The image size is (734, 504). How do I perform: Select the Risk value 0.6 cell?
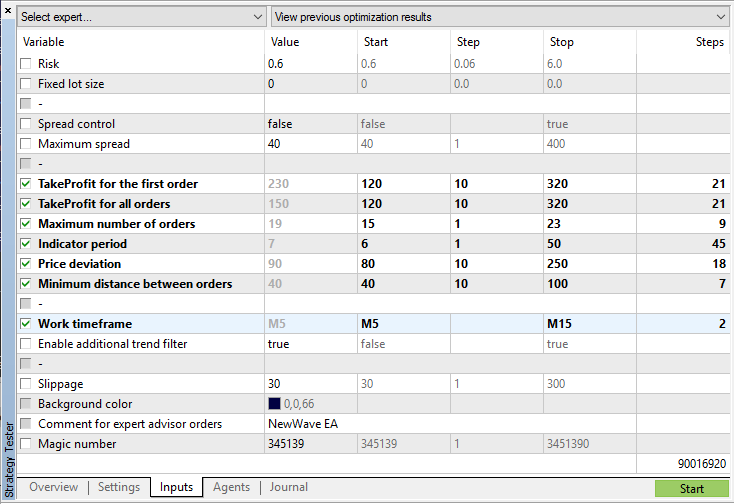tap(311, 64)
